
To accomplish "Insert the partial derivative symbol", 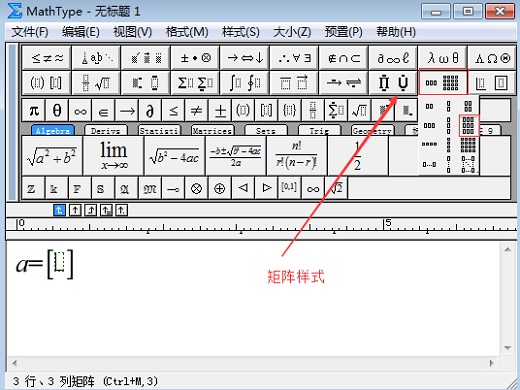I will click(x=150, y=110).
